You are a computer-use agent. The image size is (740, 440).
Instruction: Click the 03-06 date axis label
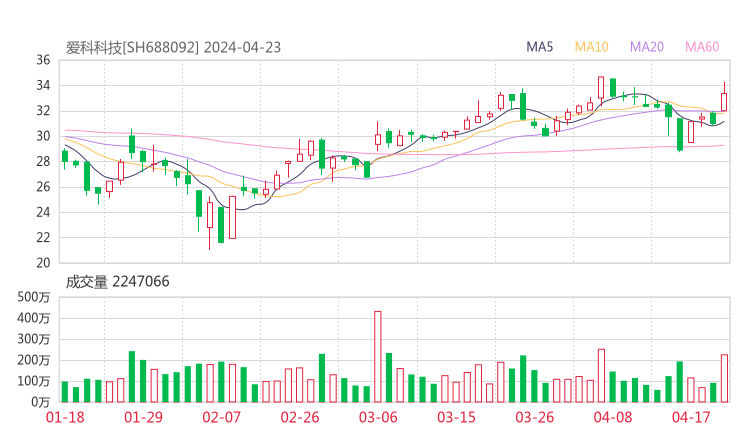(378, 417)
